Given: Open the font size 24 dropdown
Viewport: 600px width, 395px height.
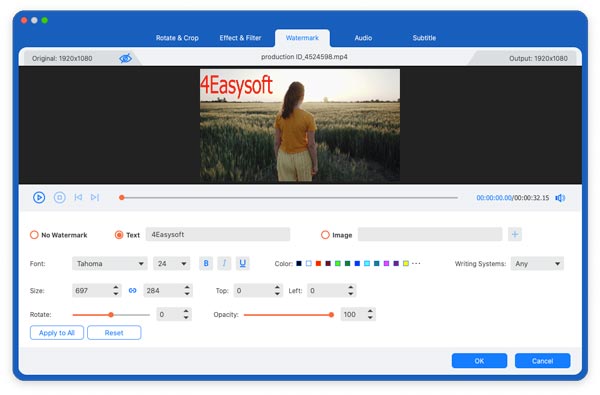Looking at the screenshot, I should (x=171, y=264).
